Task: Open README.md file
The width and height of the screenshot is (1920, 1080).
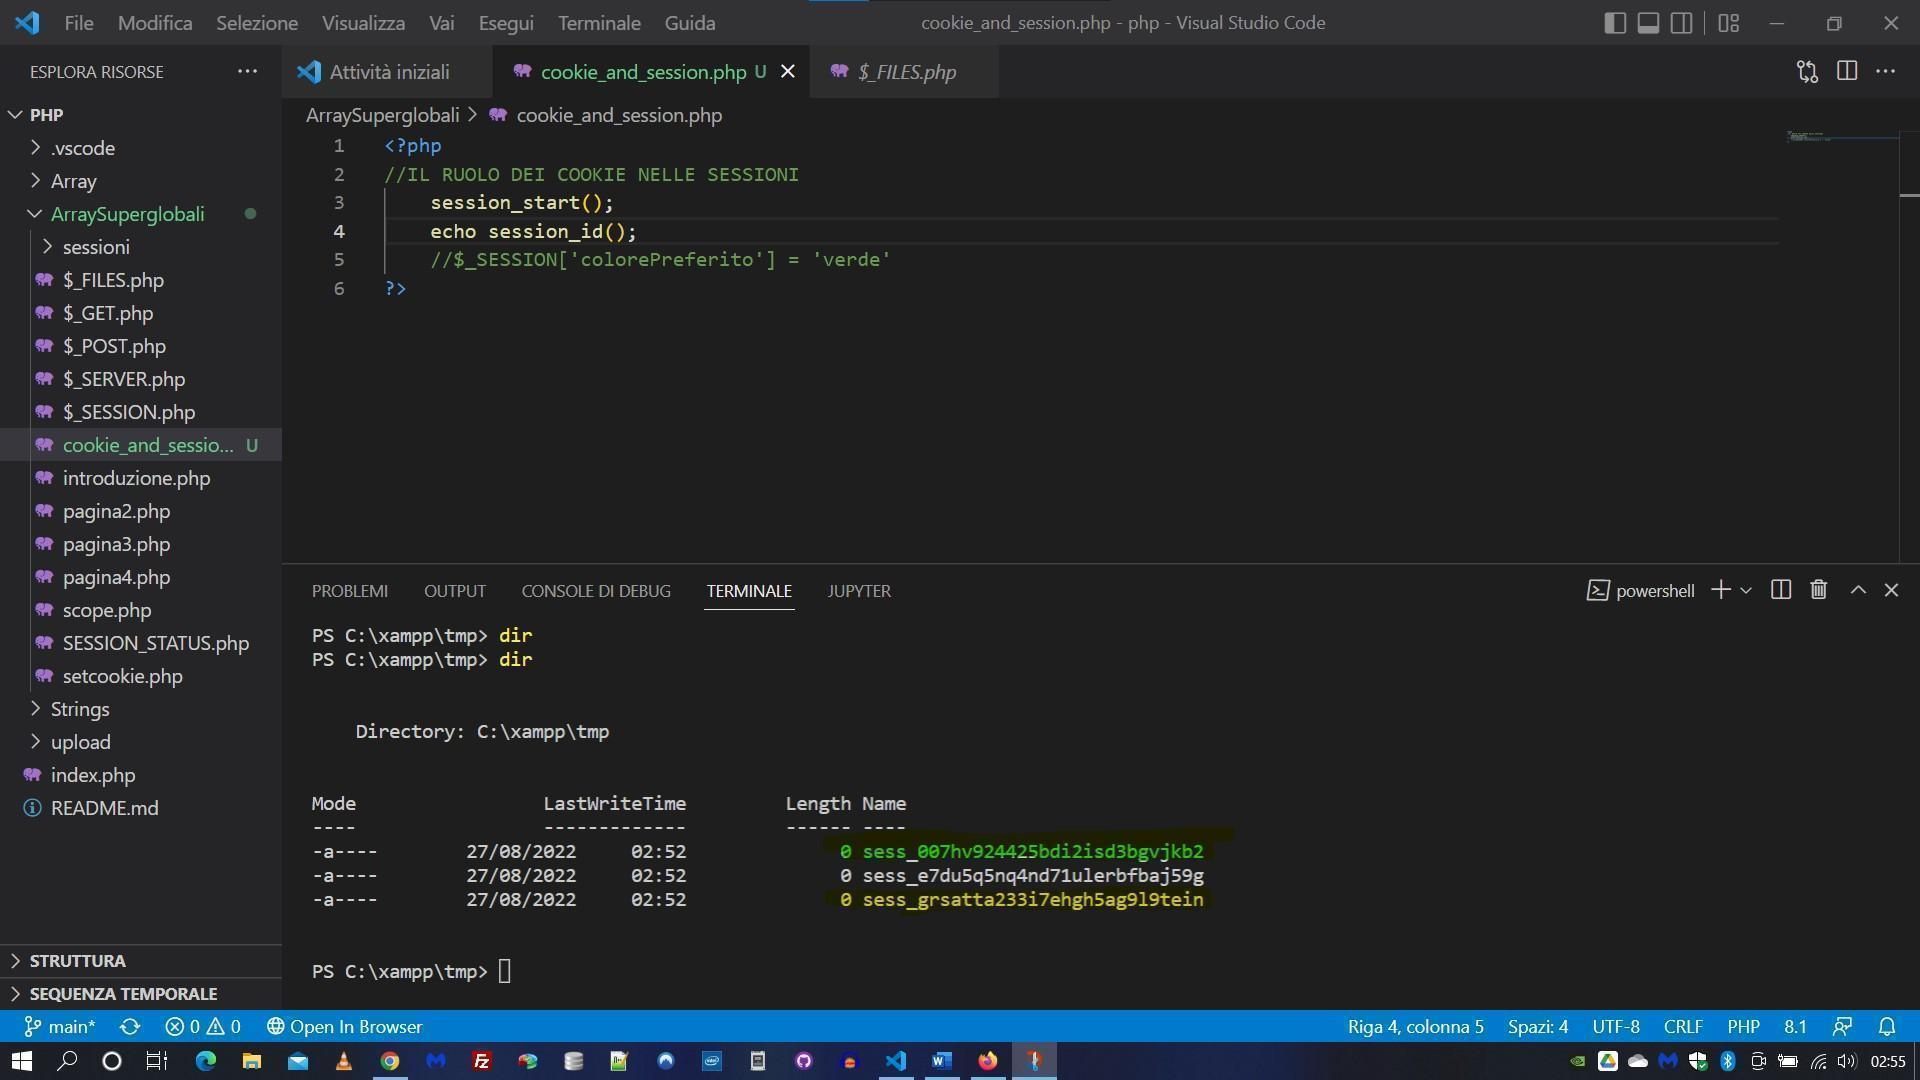Action: (x=104, y=808)
